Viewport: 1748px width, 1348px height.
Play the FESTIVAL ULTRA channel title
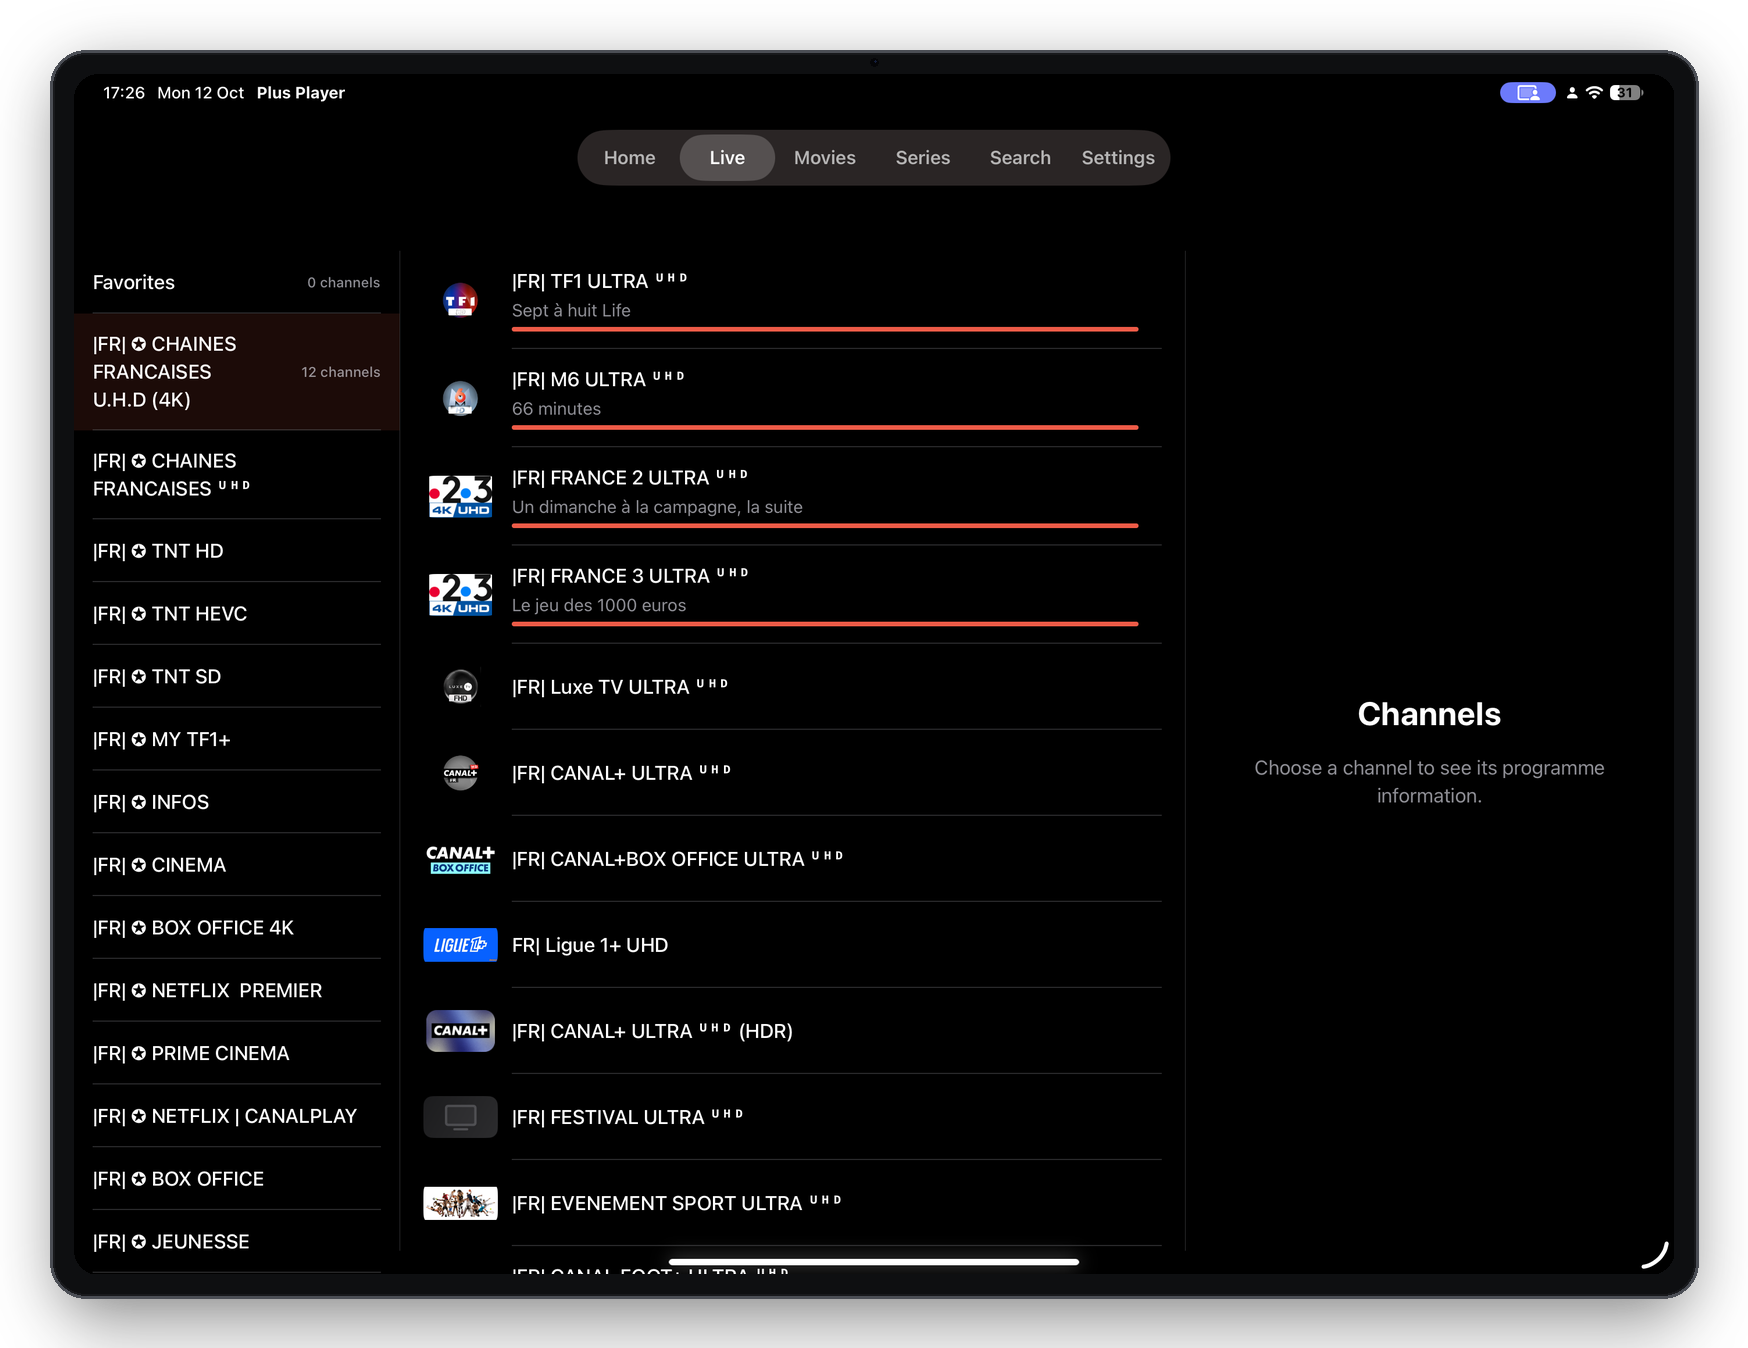(x=628, y=1117)
